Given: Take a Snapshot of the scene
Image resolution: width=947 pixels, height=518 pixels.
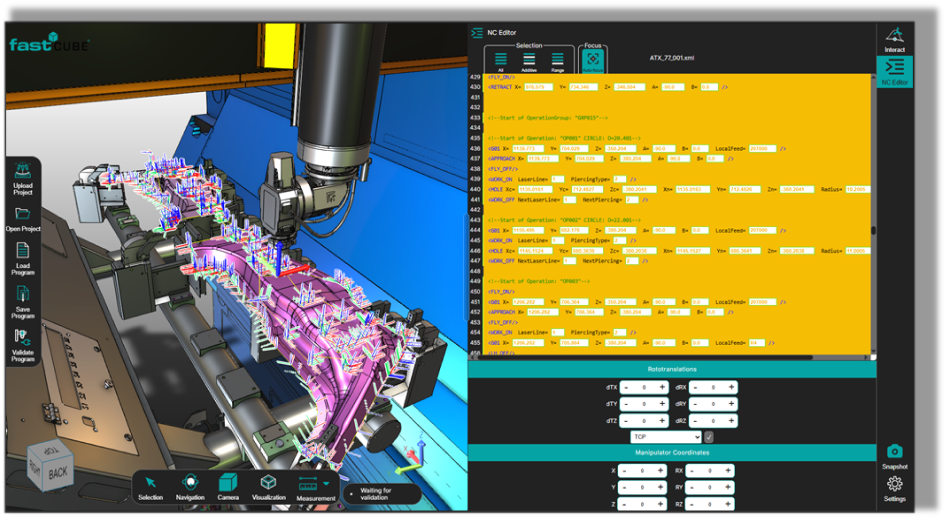Looking at the screenshot, I should (x=894, y=456).
